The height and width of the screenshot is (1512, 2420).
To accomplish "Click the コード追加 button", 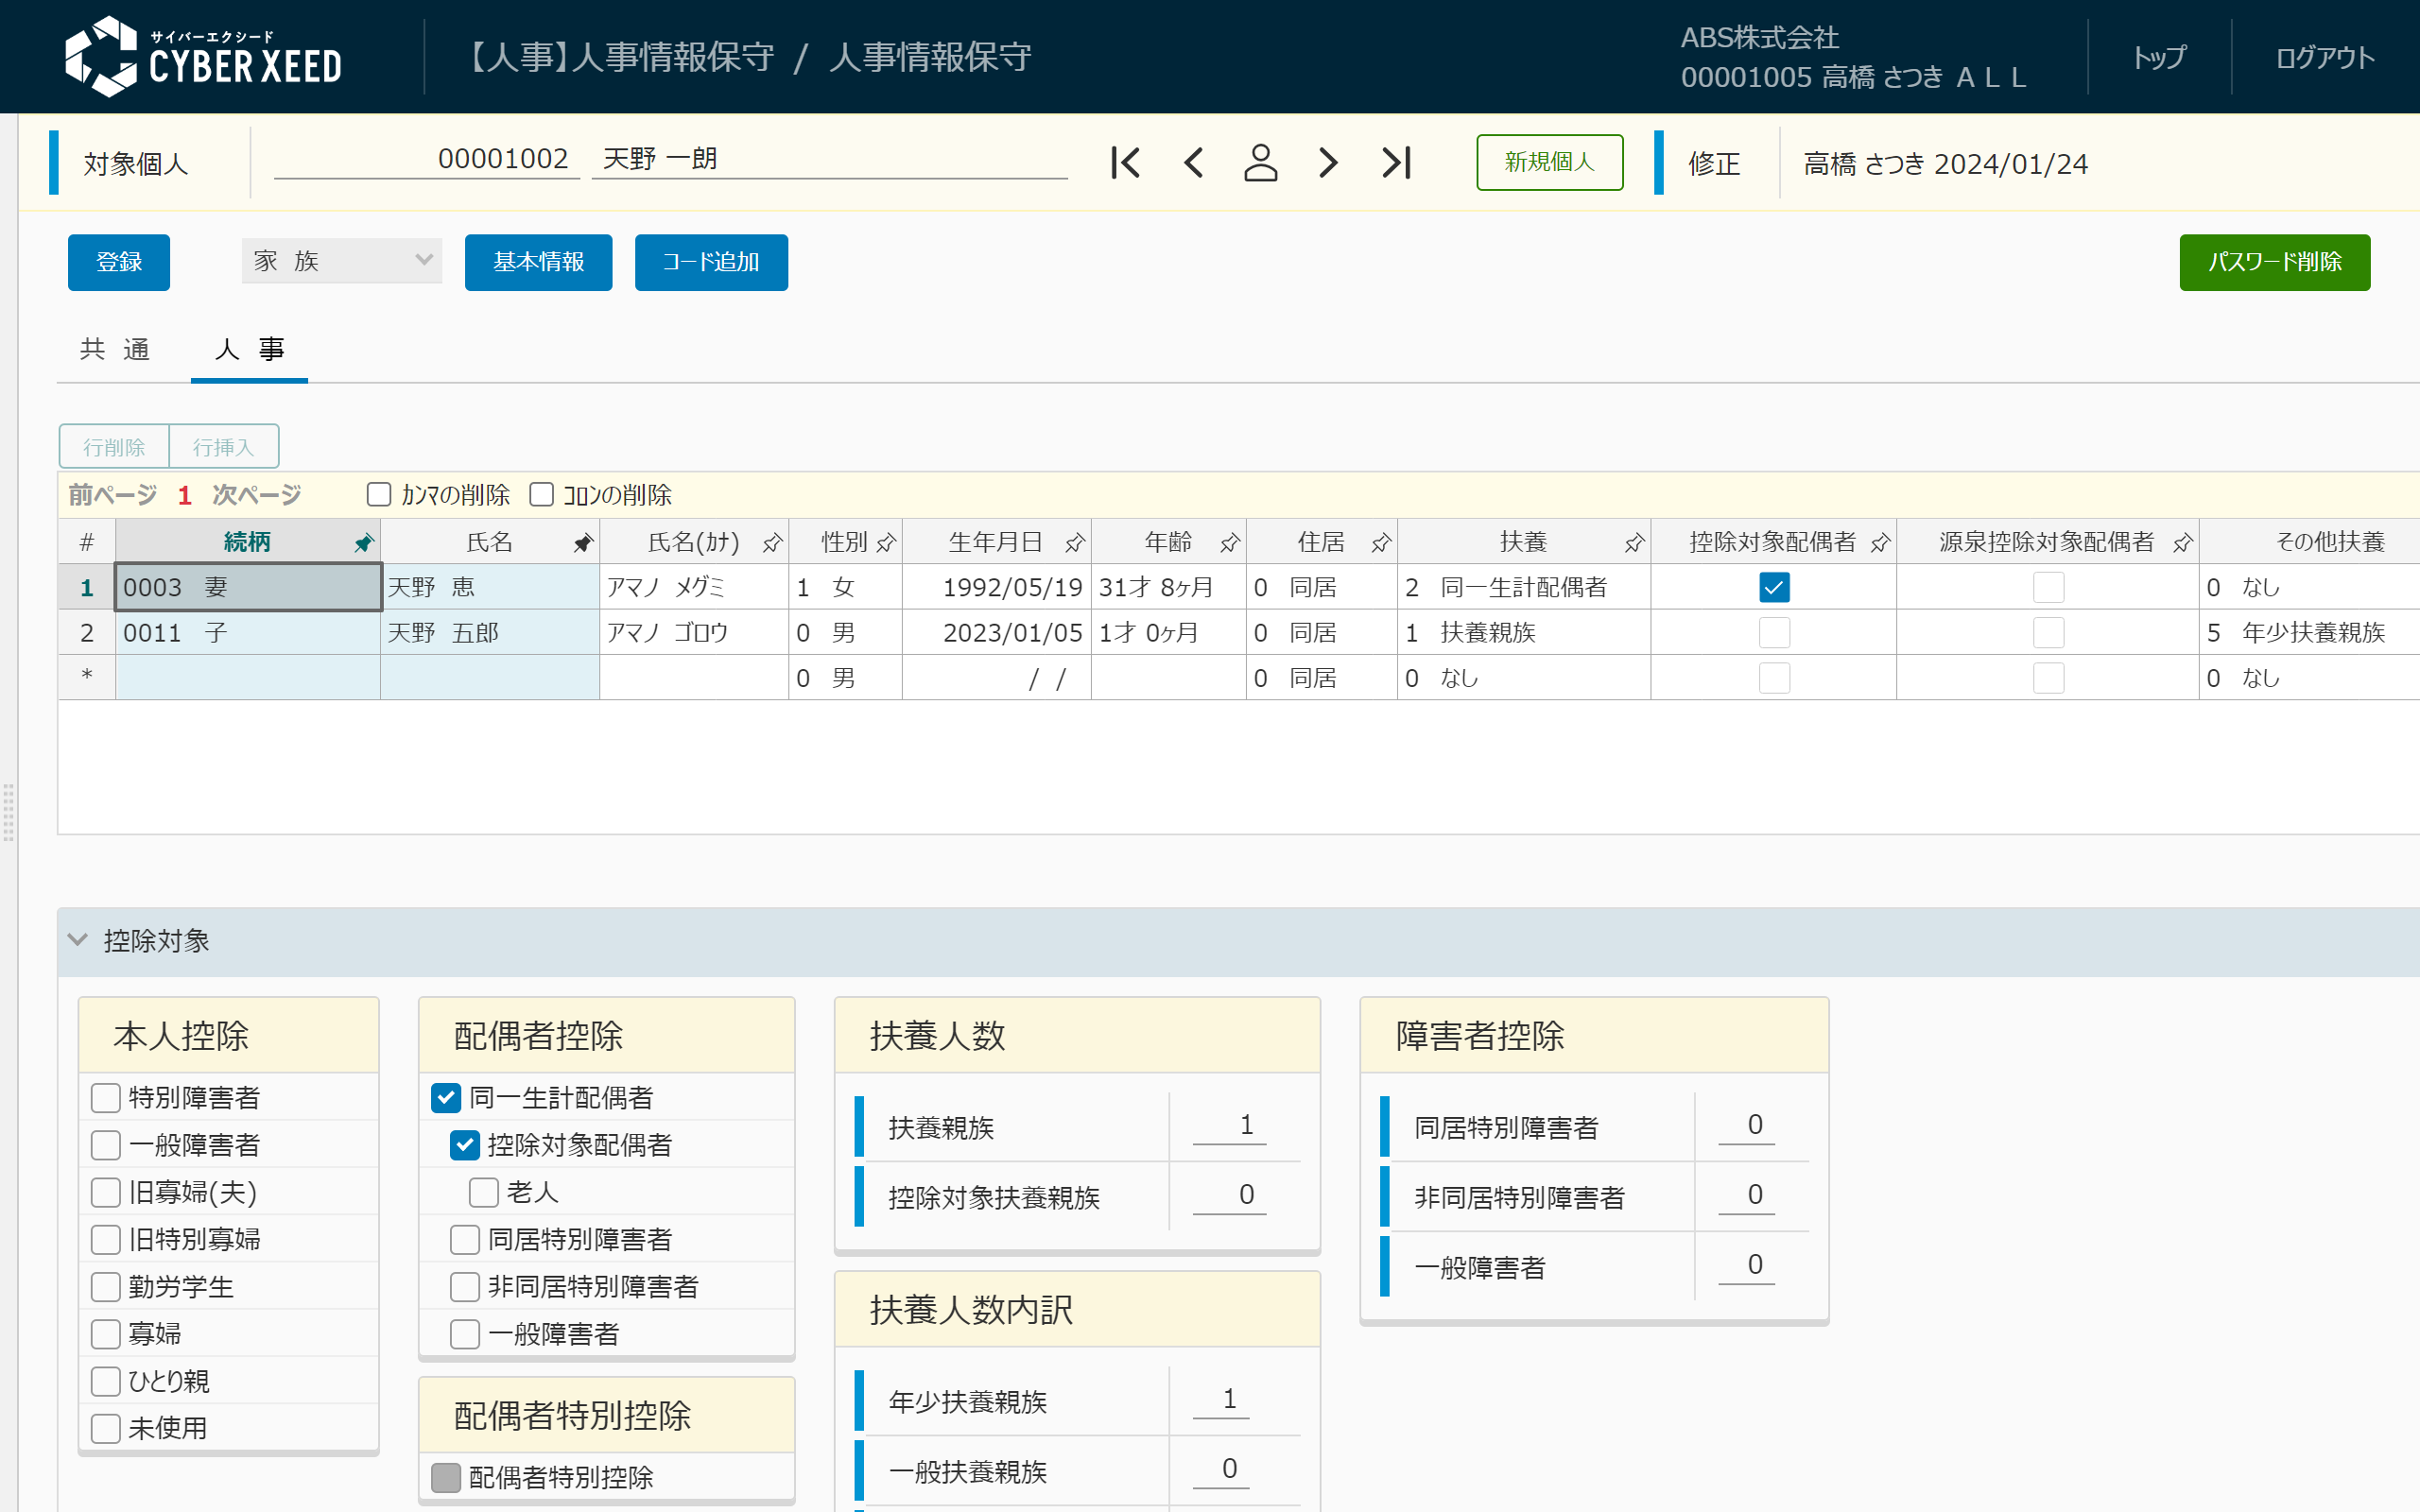I will pyautogui.click(x=711, y=262).
